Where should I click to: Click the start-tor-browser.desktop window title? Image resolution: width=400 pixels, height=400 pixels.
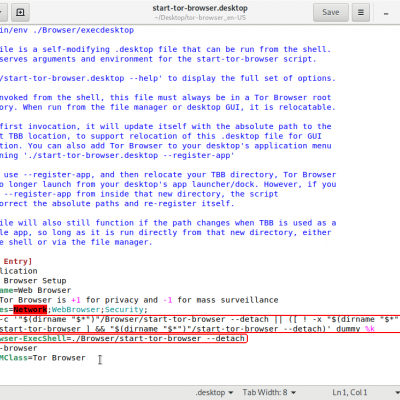coord(200,8)
